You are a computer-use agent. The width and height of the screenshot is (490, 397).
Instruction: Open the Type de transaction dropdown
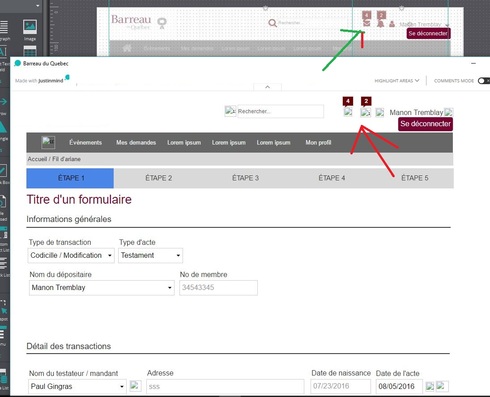click(x=71, y=256)
